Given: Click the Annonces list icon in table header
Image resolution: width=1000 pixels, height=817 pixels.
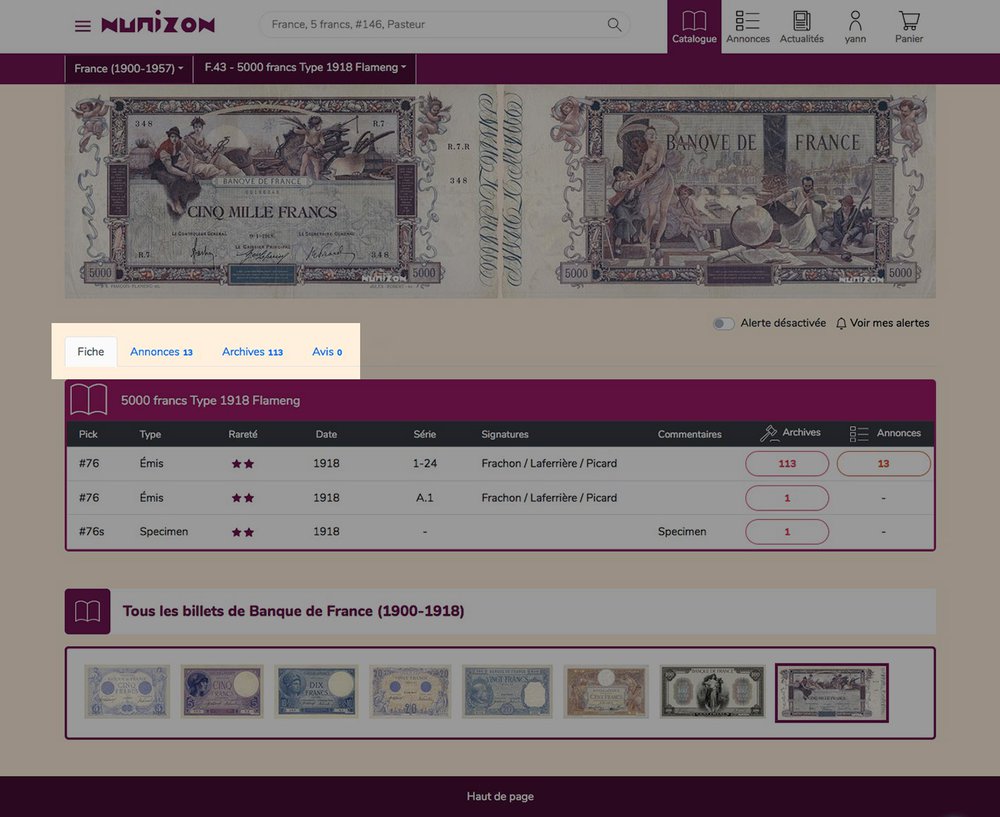Looking at the screenshot, I should tap(858, 434).
